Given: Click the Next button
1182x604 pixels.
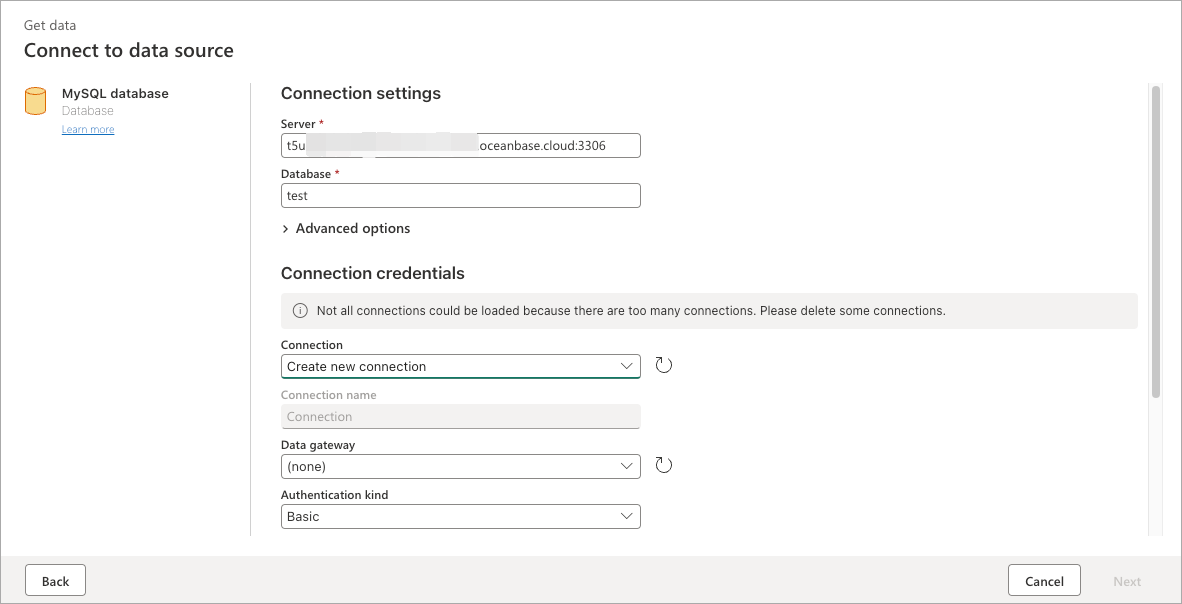Looking at the screenshot, I should click(1127, 581).
